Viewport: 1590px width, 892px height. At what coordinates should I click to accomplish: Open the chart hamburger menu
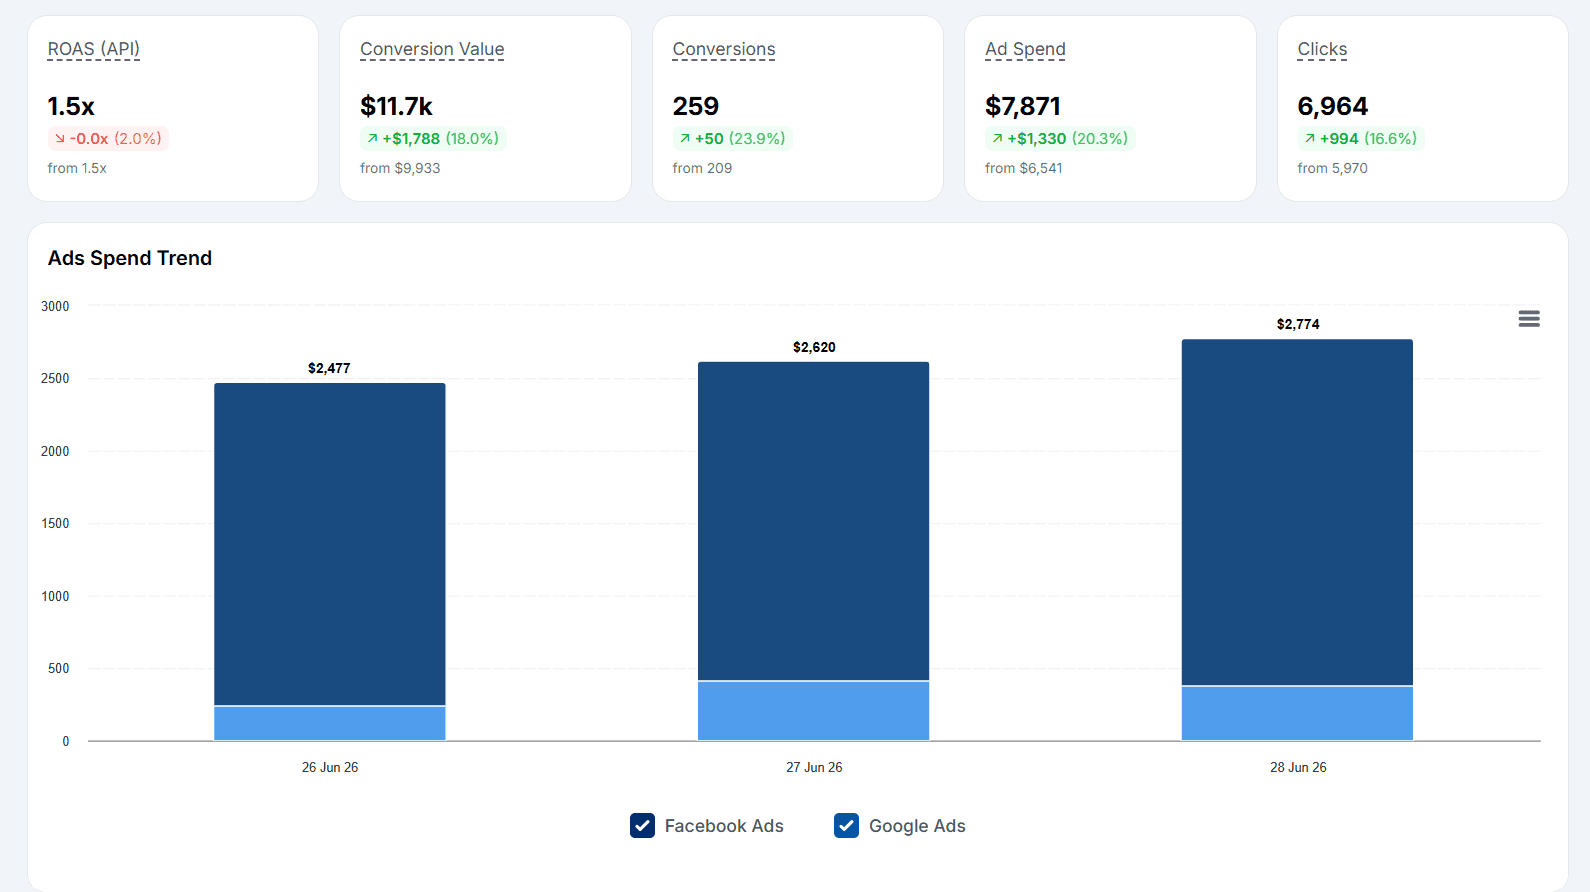pos(1528,319)
